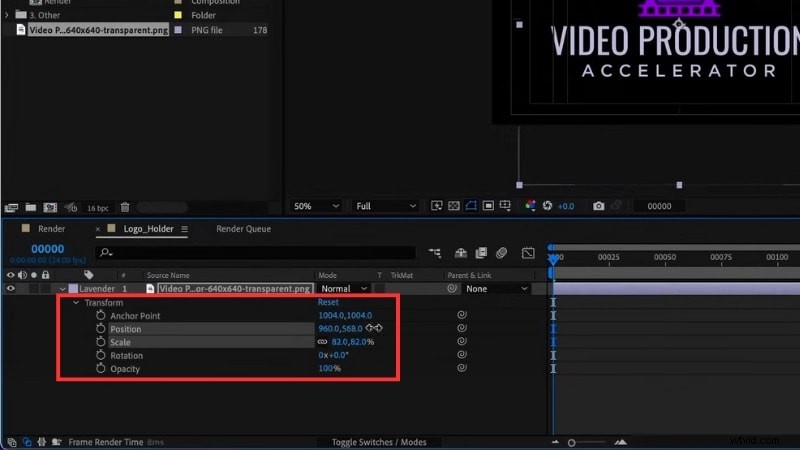The image size is (800, 450).
Task: Click the Position value 960.0,568.0
Action: pos(340,329)
